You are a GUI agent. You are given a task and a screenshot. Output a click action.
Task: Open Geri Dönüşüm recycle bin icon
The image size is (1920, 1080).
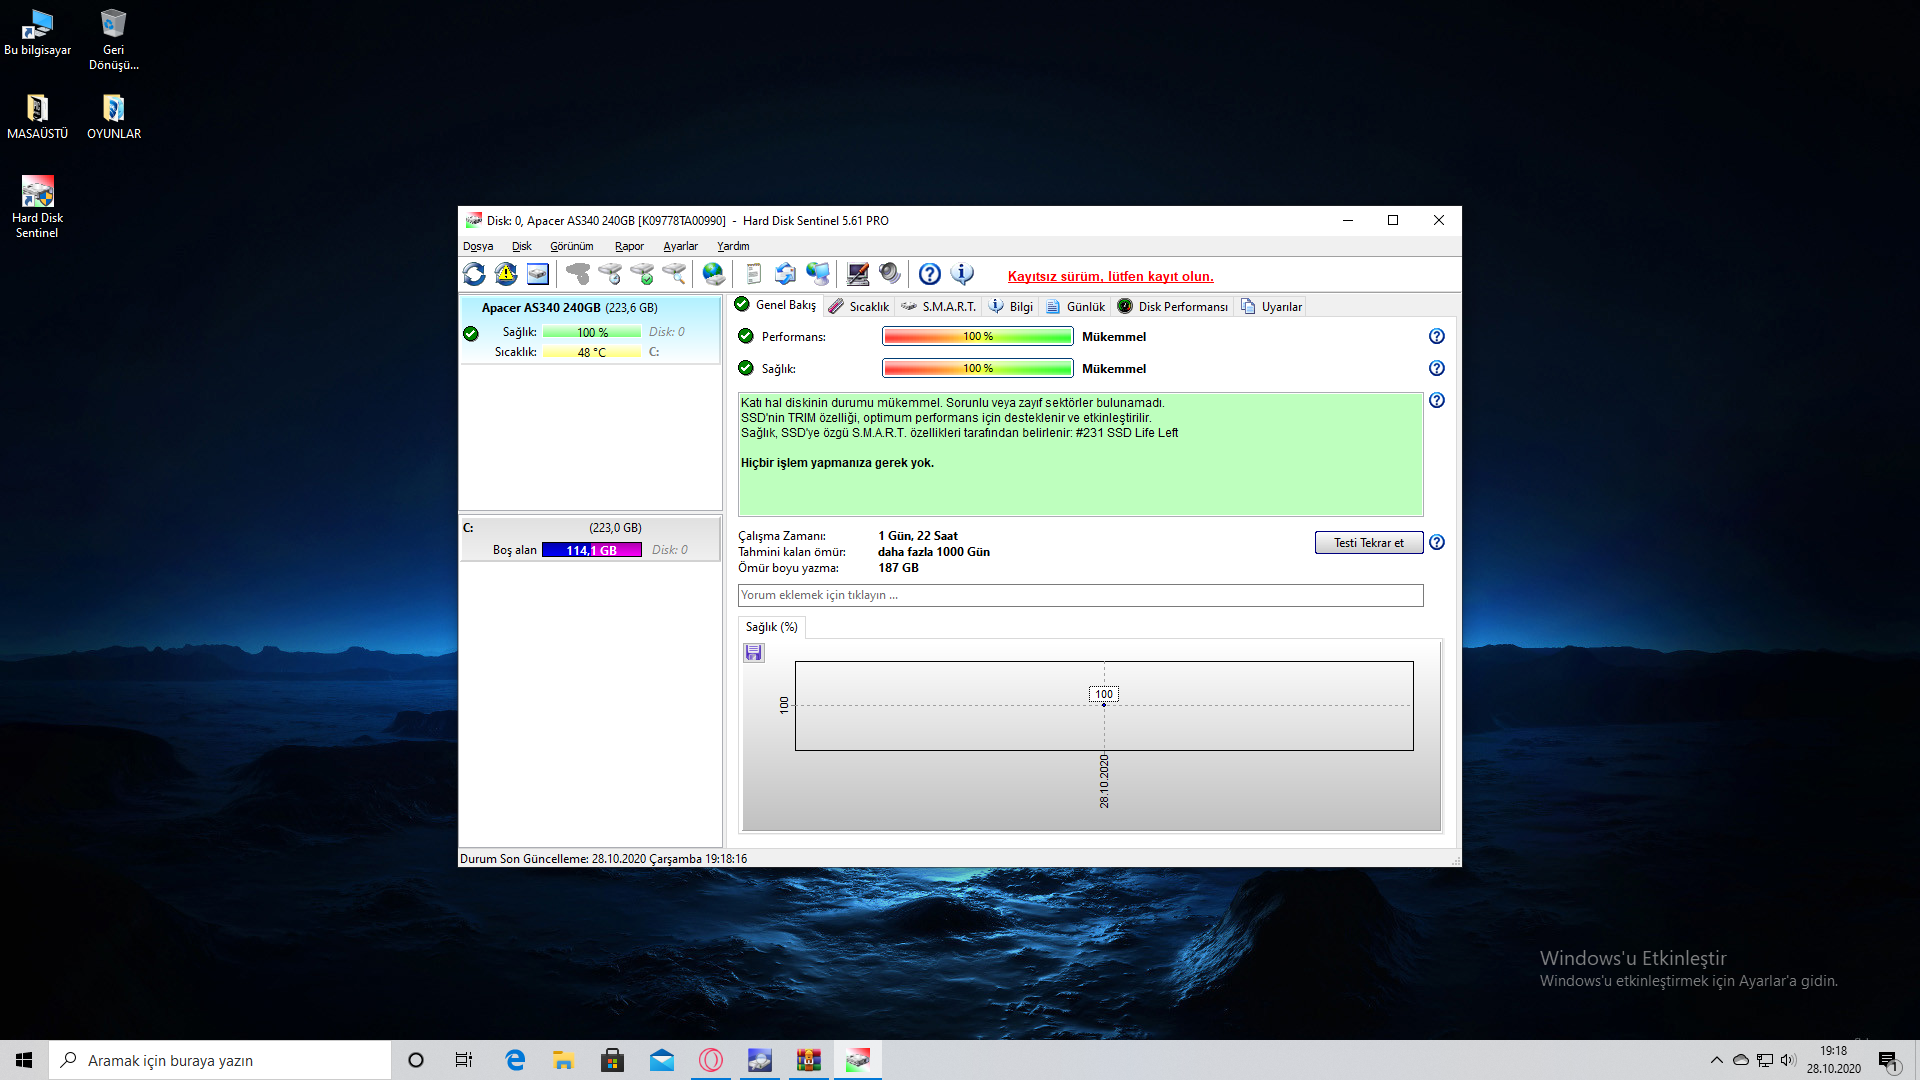114,39
